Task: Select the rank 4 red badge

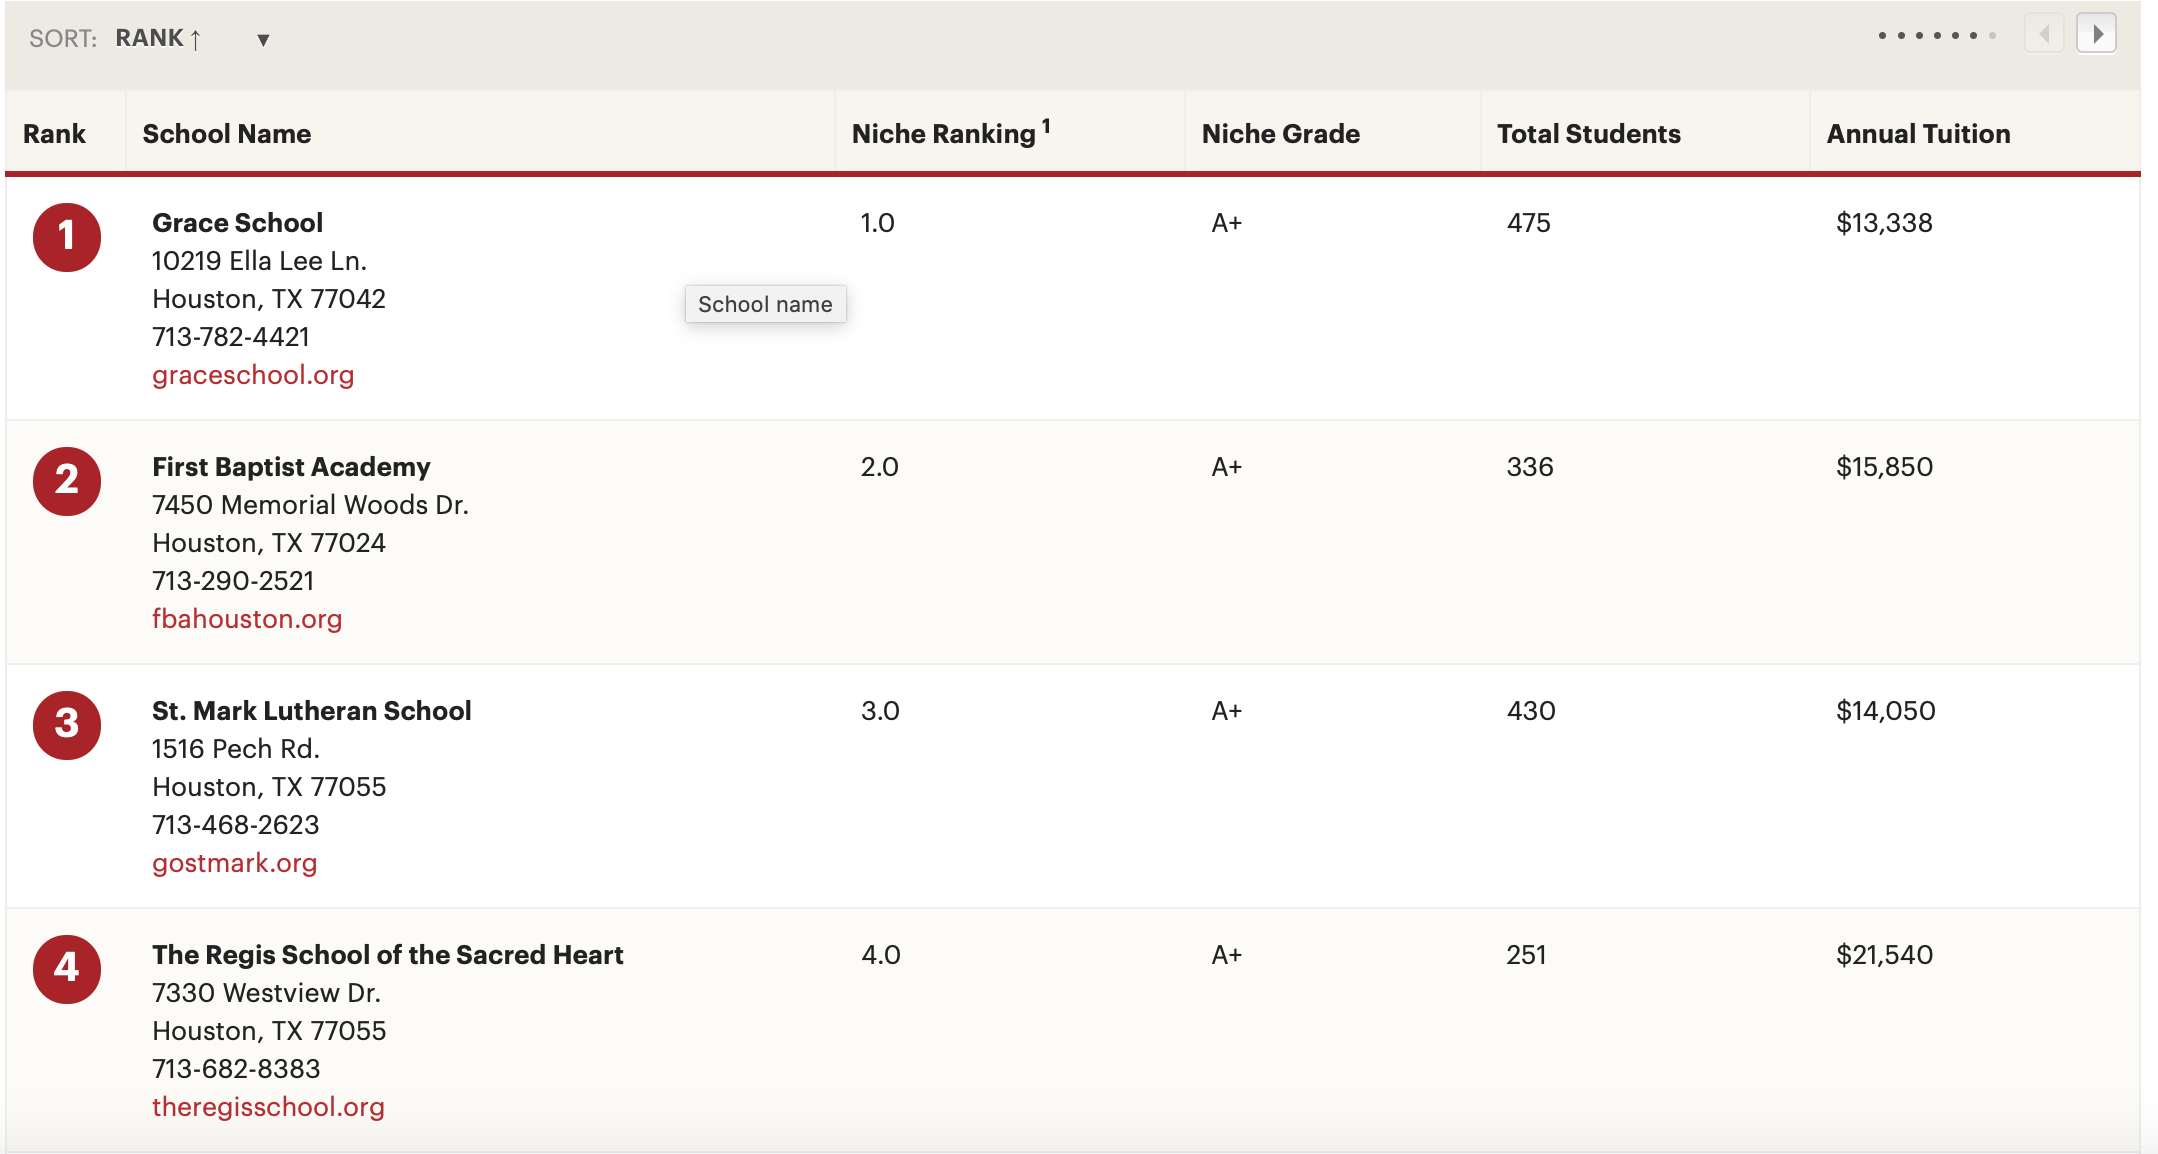Action: 67,969
